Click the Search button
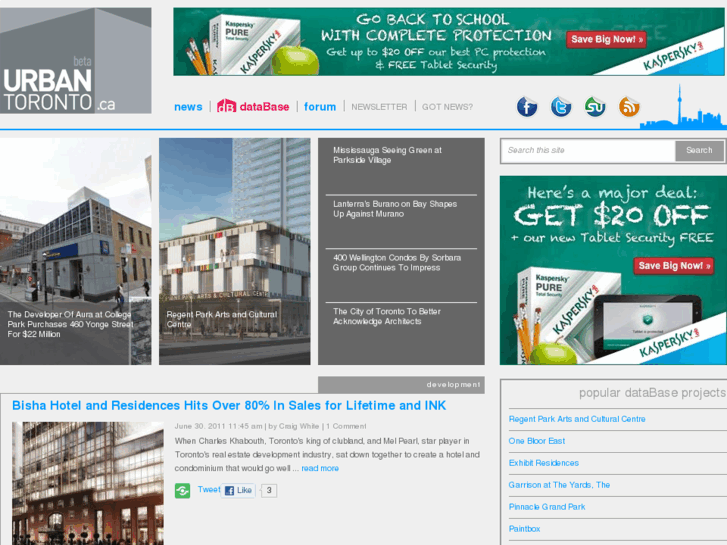Image resolution: width=727 pixels, height=545 pixels. 699,150
